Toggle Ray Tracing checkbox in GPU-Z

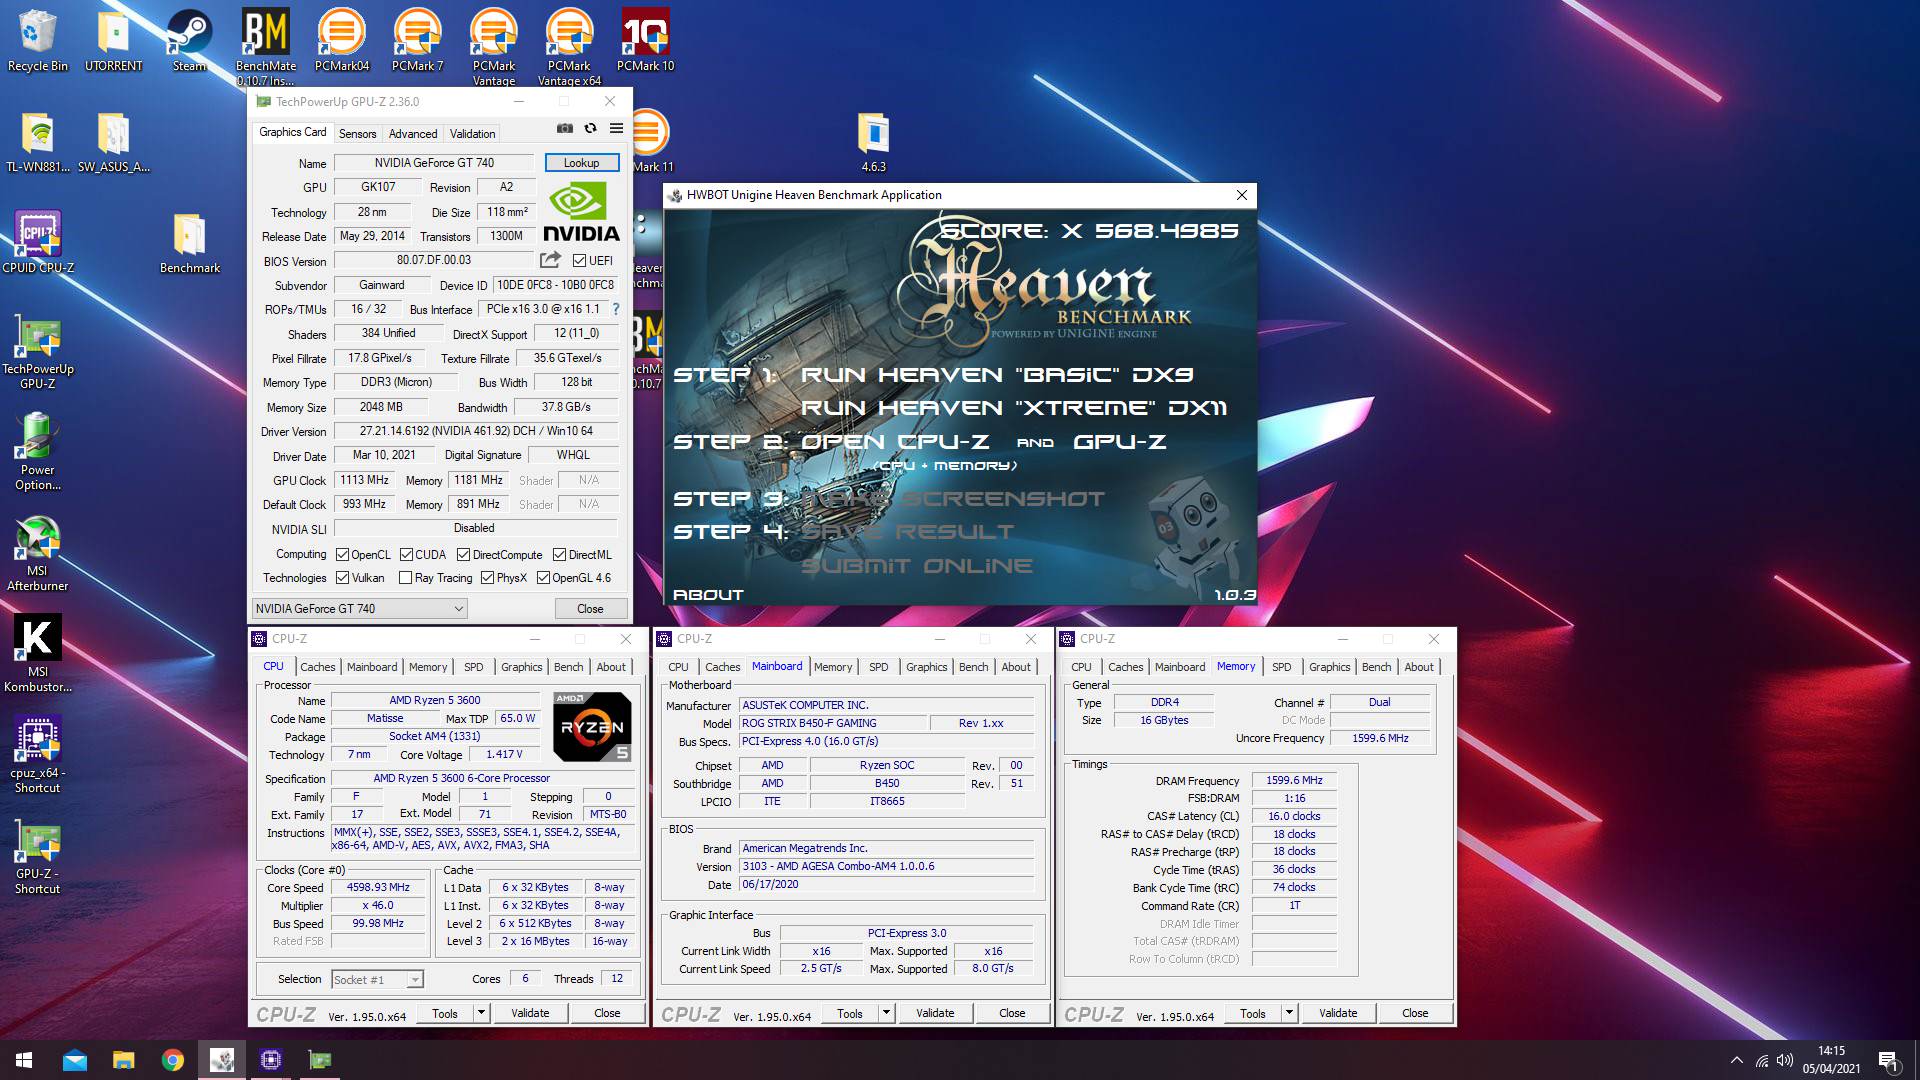(405, 578)
